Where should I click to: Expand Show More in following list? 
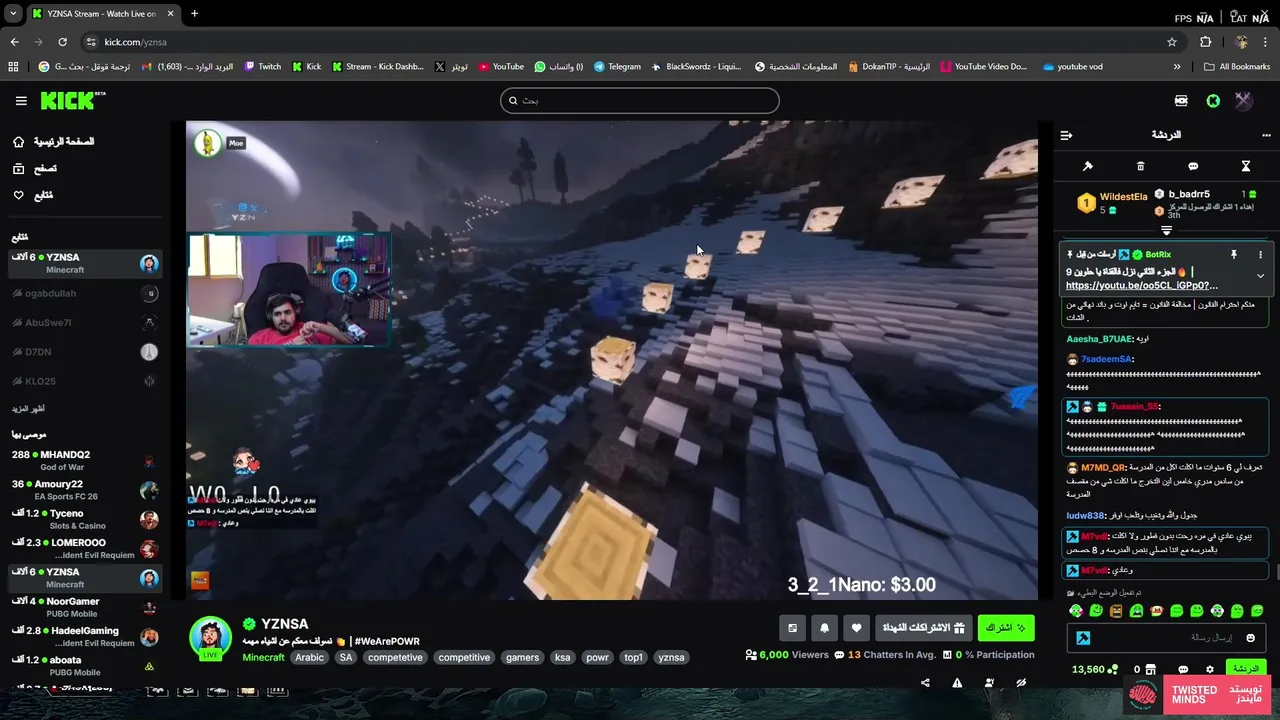(x=29, y=409)
